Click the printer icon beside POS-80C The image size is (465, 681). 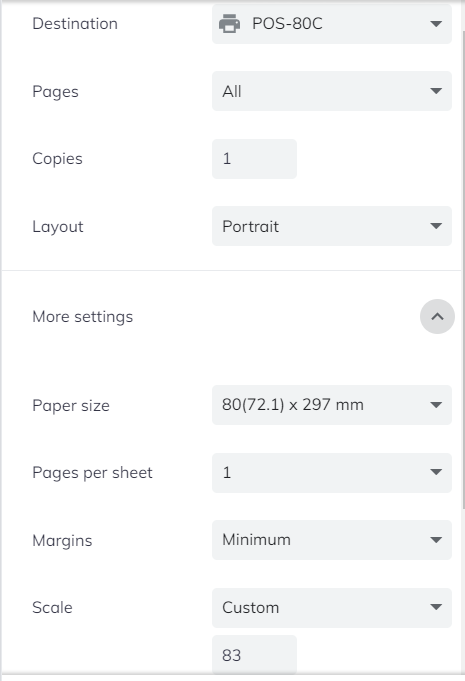229,23
